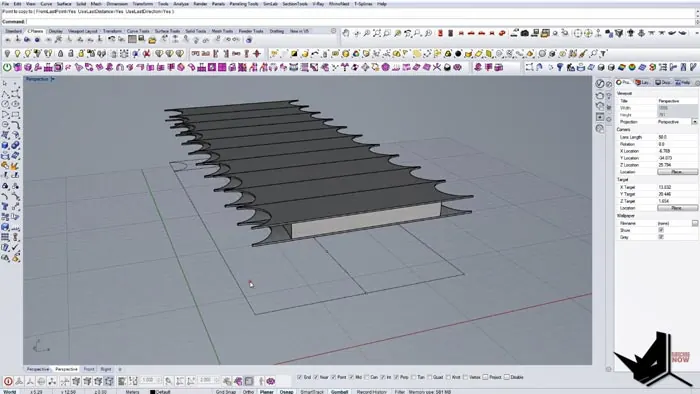
Task: Click the Undo arrow icon in CPlanes toolbar
Action: tap(111, 40)
